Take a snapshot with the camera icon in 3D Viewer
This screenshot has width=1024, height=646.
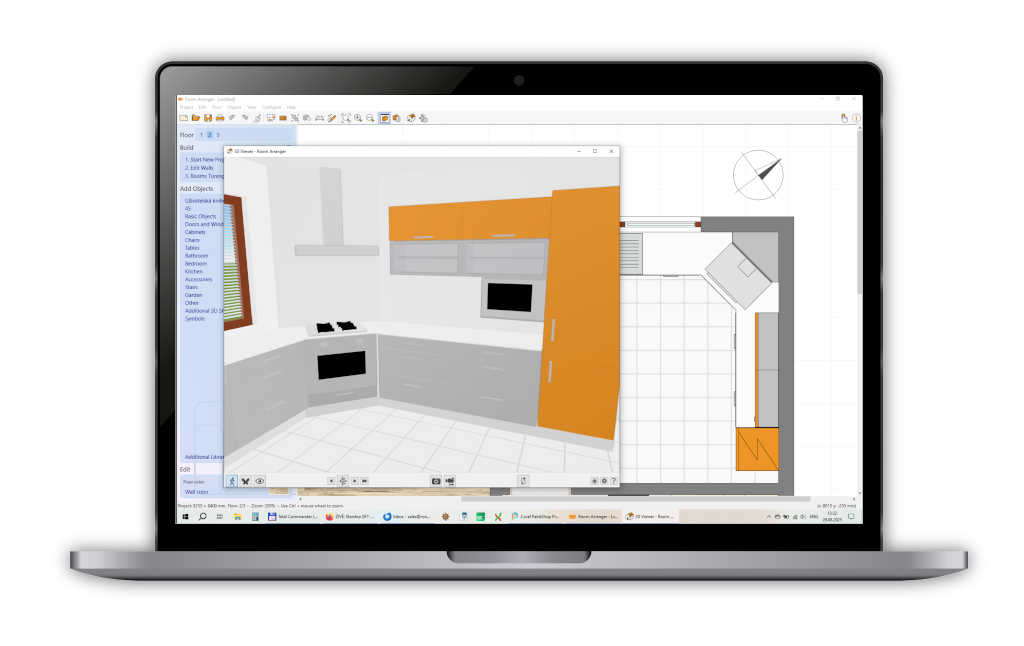(x=436, y=479)
